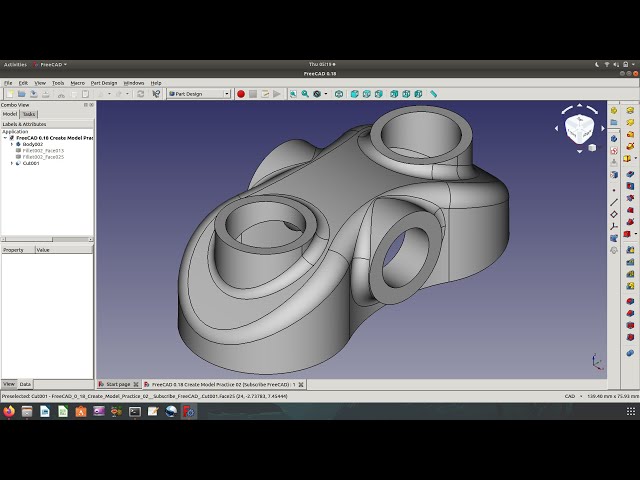This screenshot has width=640, height=480.
Task: Apply the Boolean operation tool
Action: coord(630,353)
